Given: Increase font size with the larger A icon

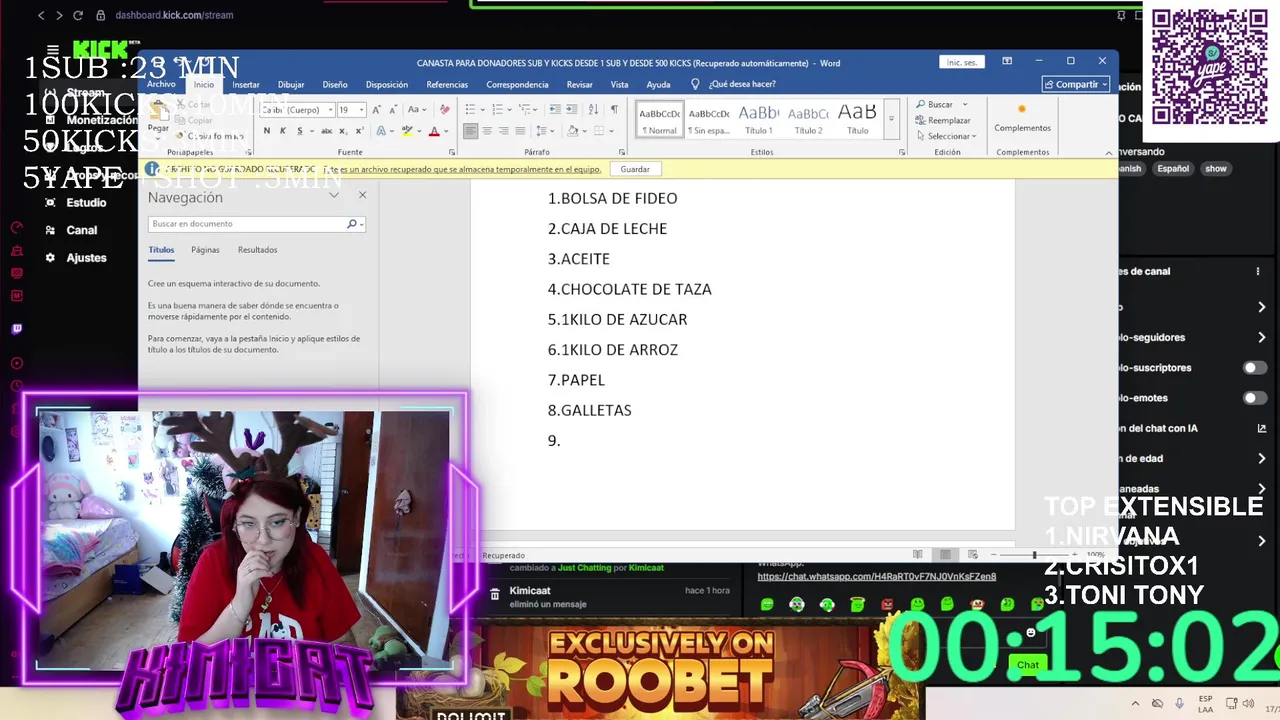Looking at the screenshot, I should click(x=377, y=110).
